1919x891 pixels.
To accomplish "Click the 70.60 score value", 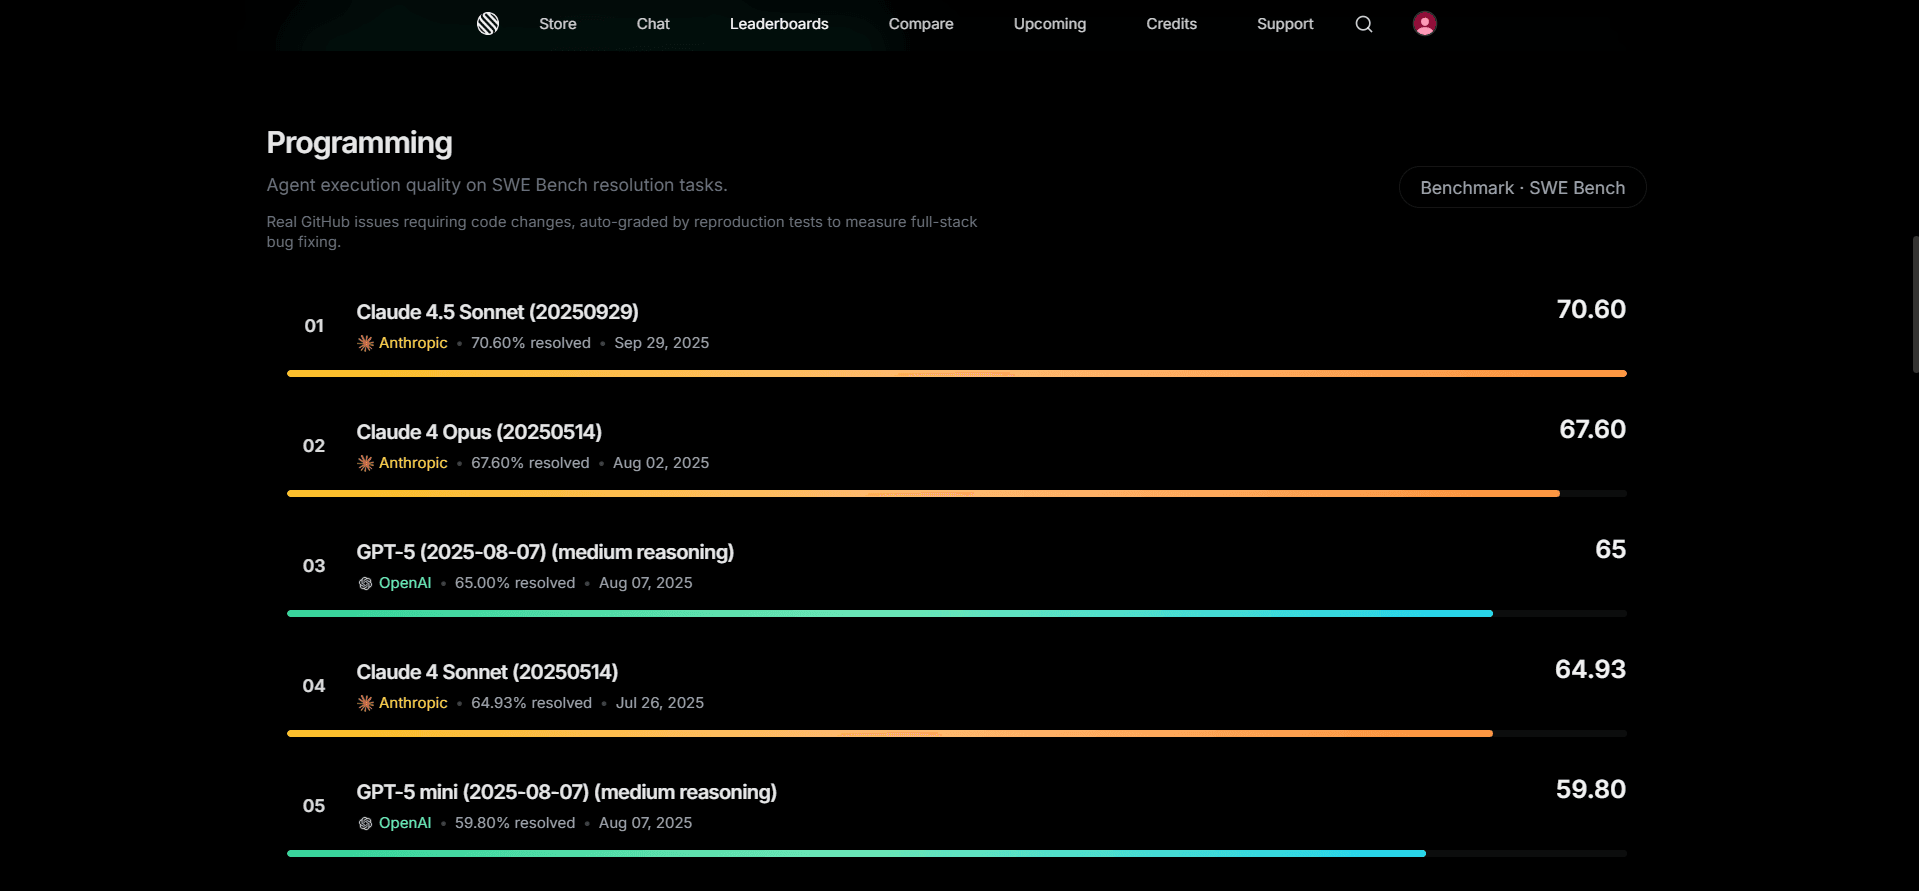I will [1591, 309].
